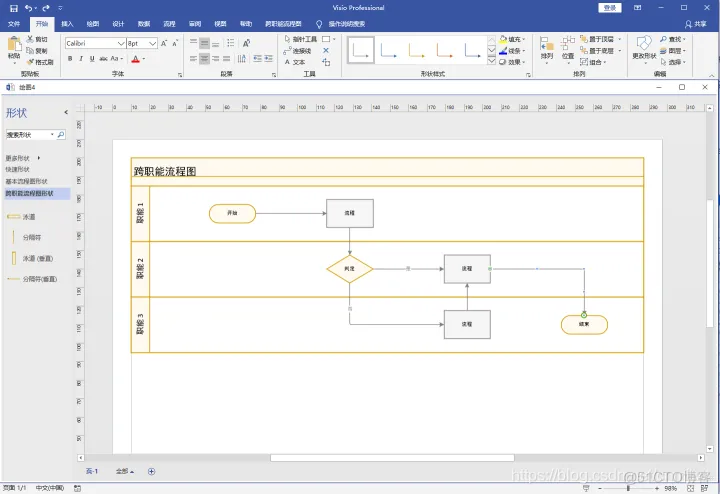Toggle center text alignment

click(x=204, y=58)
